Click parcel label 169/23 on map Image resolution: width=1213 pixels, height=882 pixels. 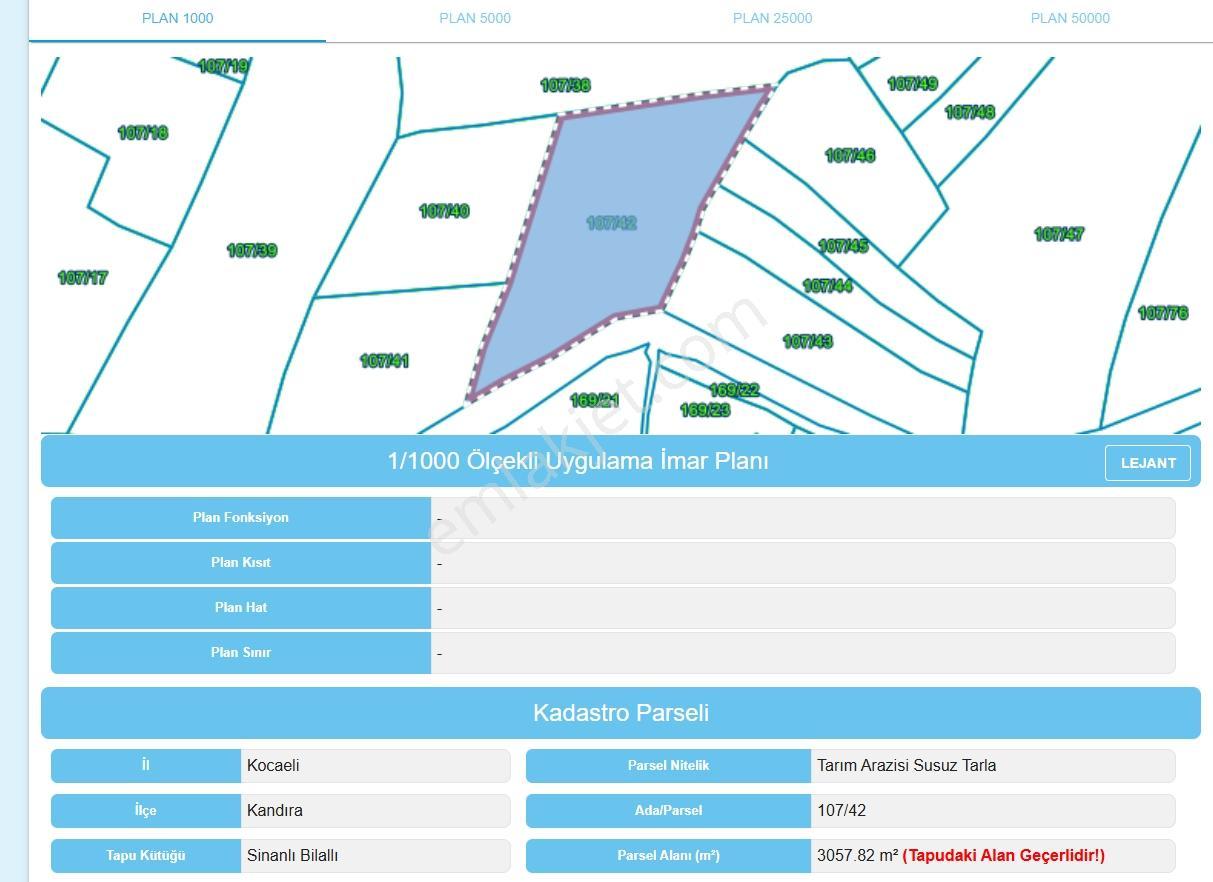705,411
